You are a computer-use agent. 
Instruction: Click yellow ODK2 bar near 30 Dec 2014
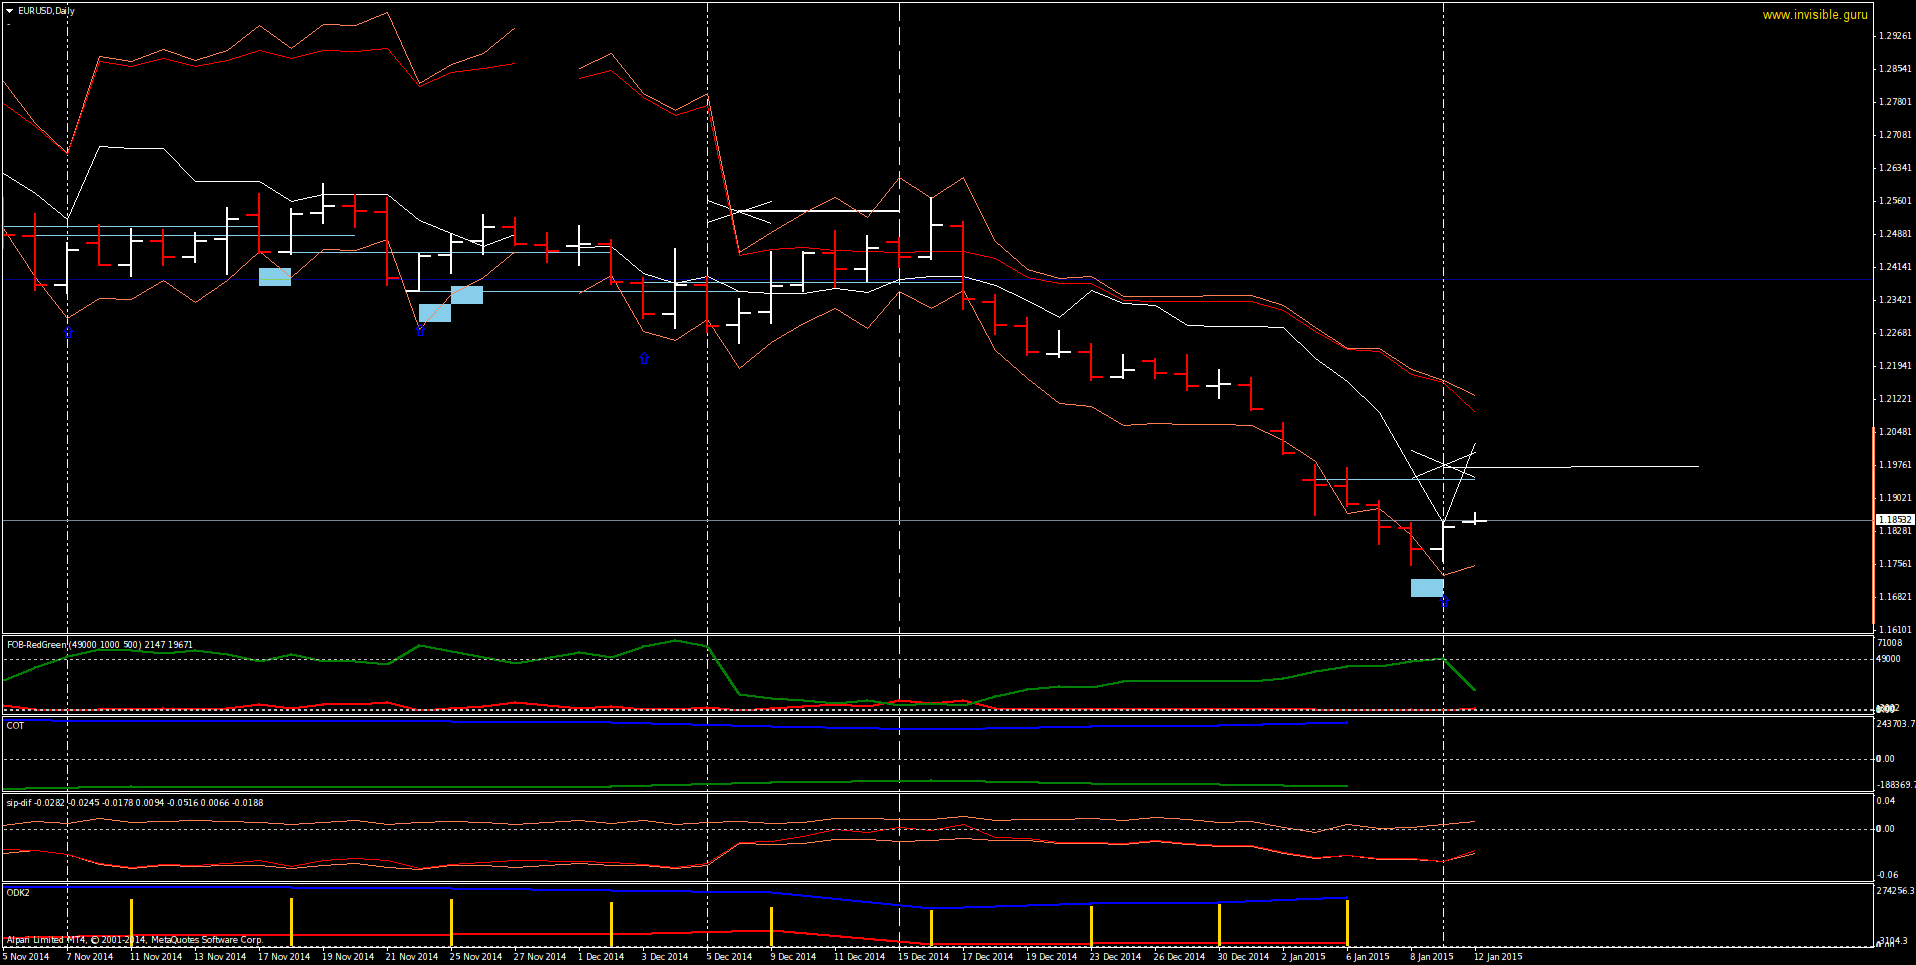[x=1219, y=925]
